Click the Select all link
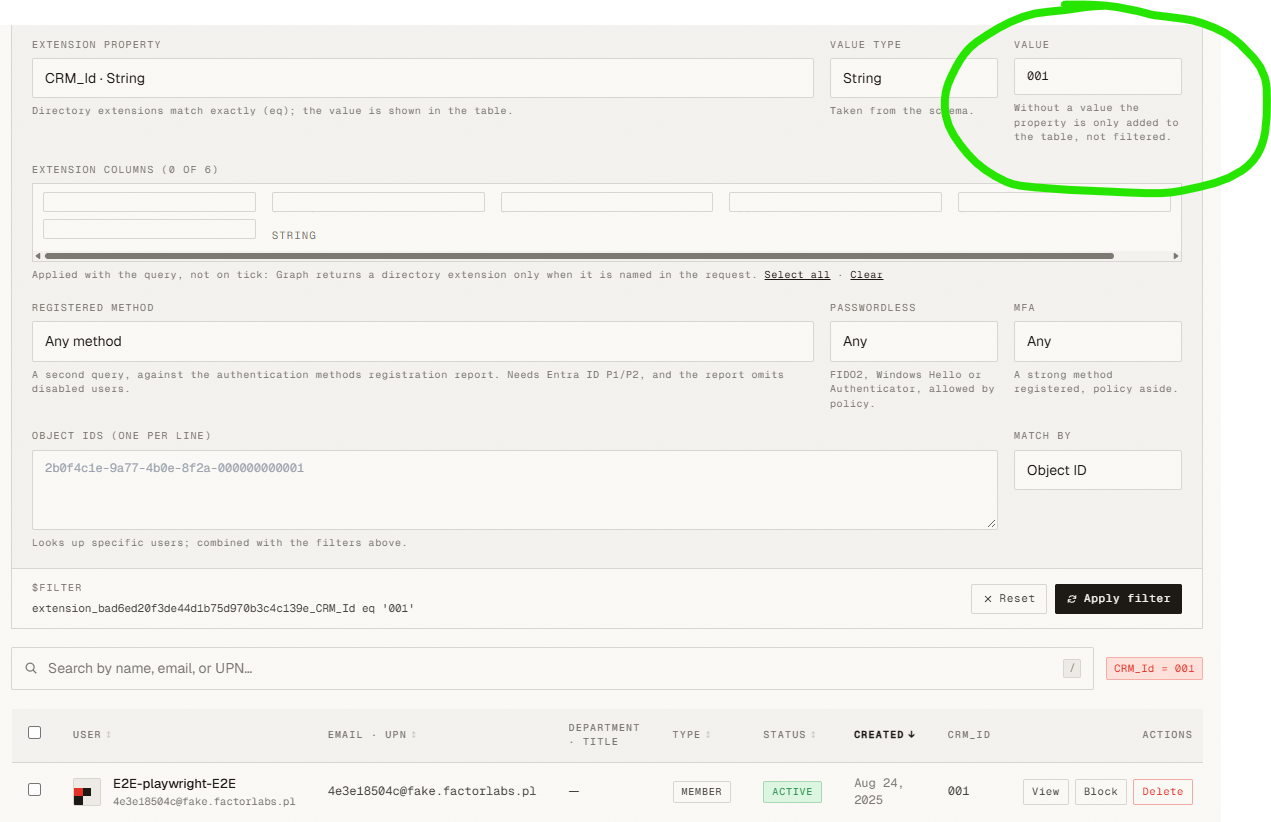Screen dimensions: 1271x822 (x=797, y=275)
